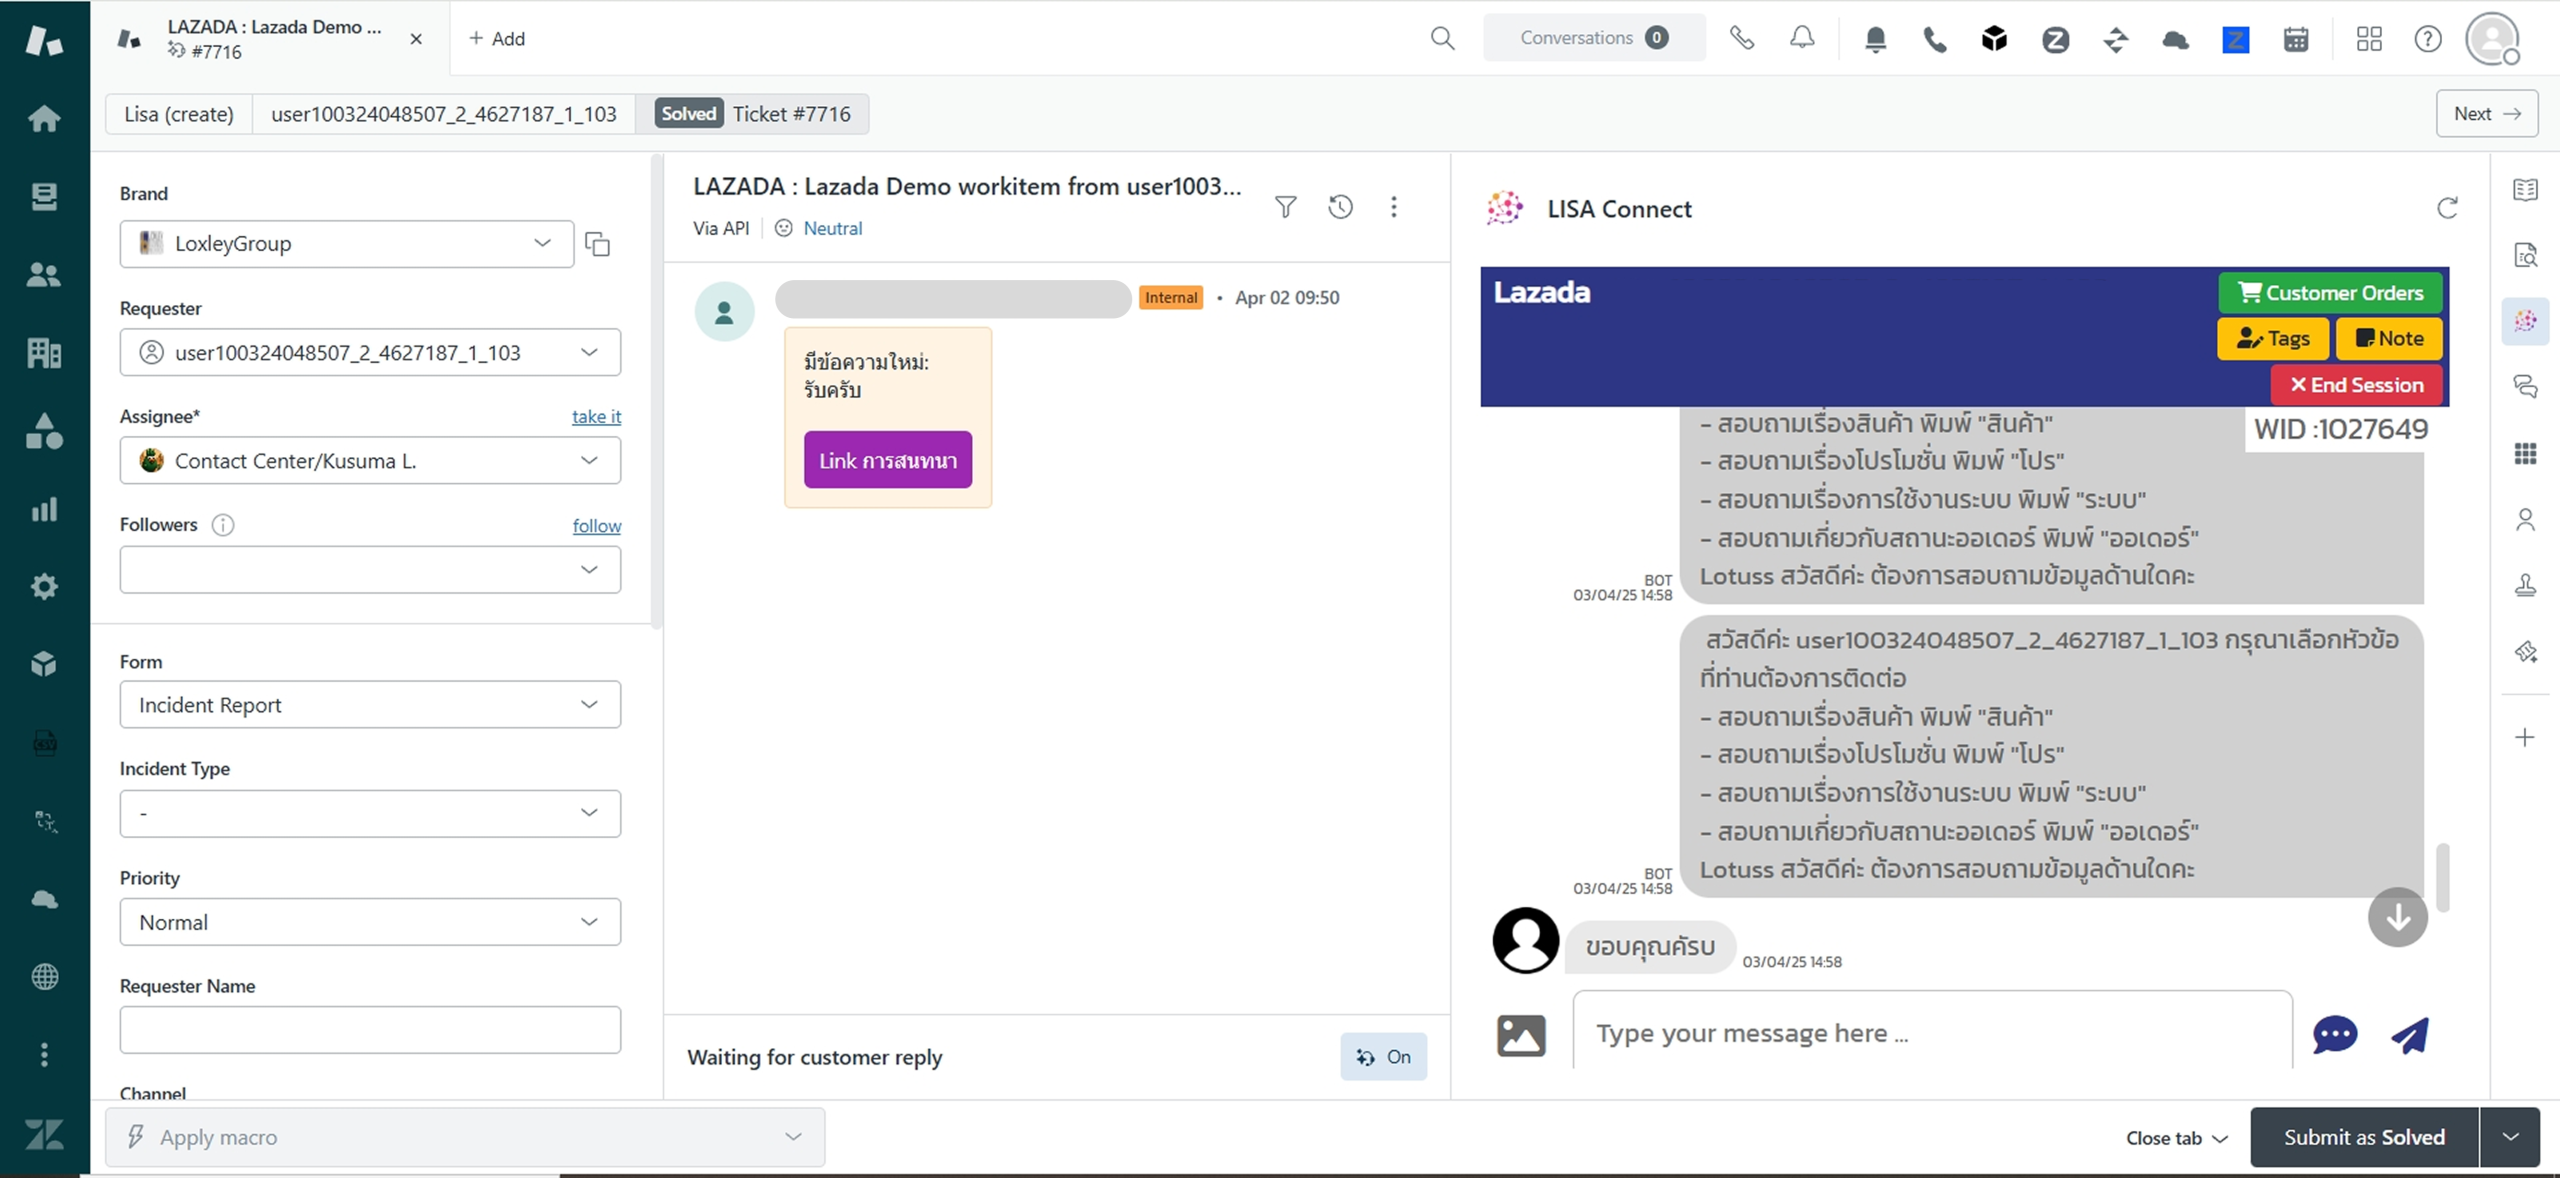Click the ticket events history clock icon
This screenshot has height=1178, width=2560.
(1340, 207)
